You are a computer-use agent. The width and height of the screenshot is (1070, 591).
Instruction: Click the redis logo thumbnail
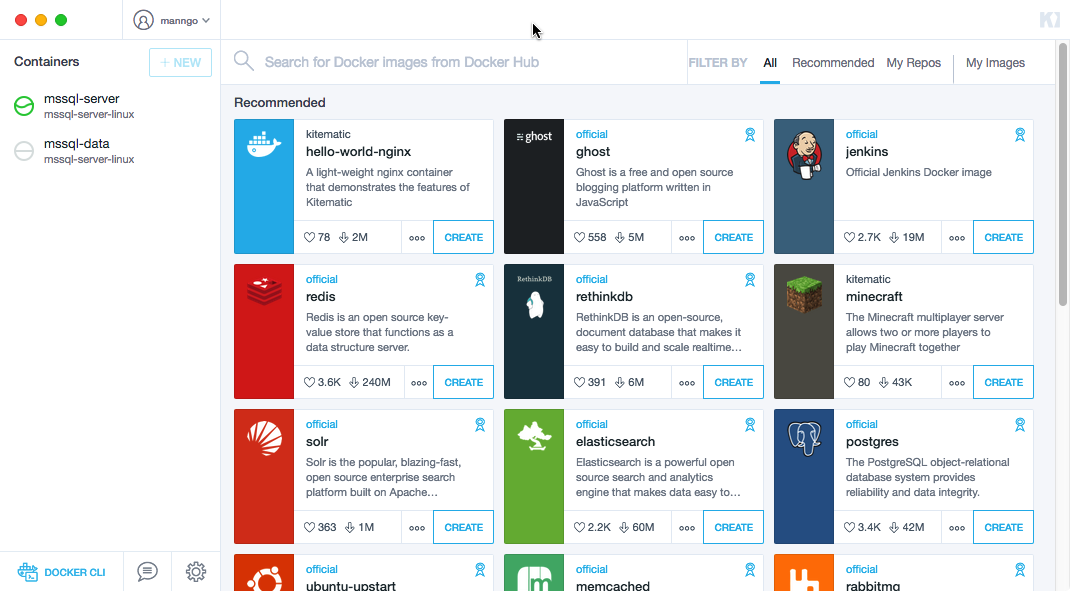(x=264, y=332)
